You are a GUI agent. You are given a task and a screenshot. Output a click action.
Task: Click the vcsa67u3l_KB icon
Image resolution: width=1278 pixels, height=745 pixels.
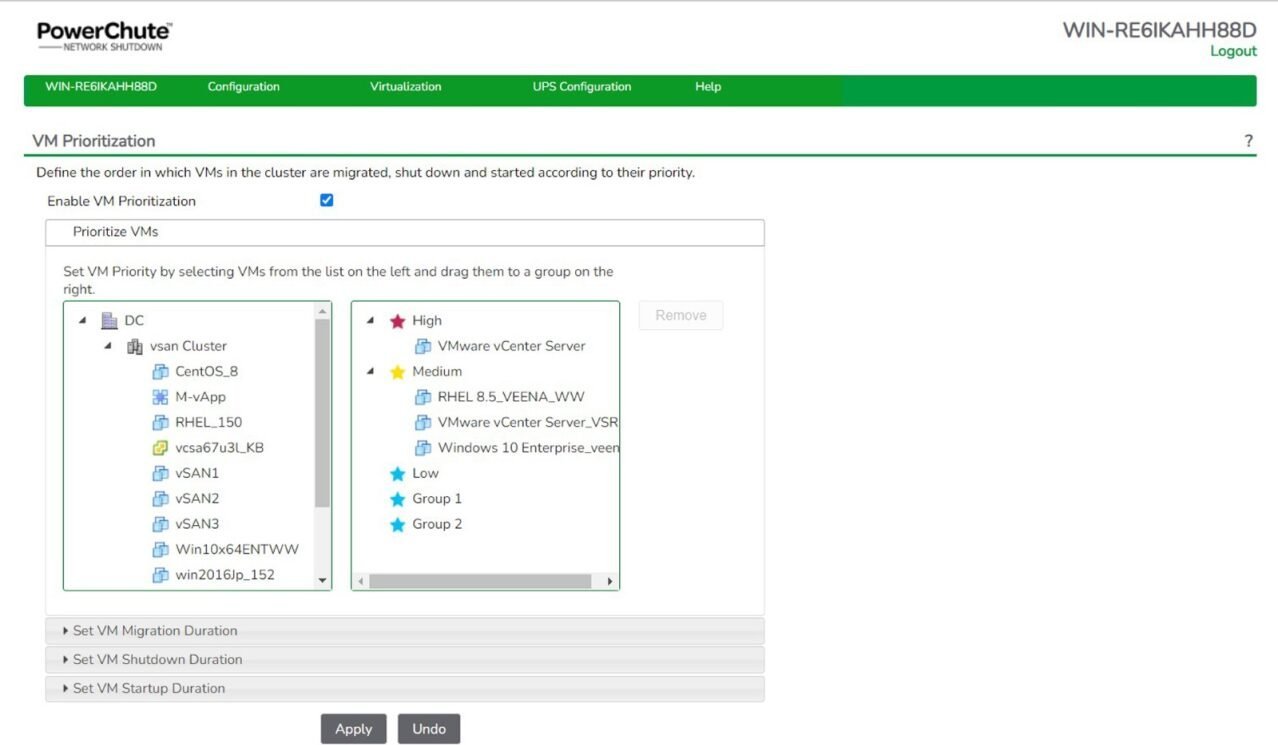click(160, 448)
